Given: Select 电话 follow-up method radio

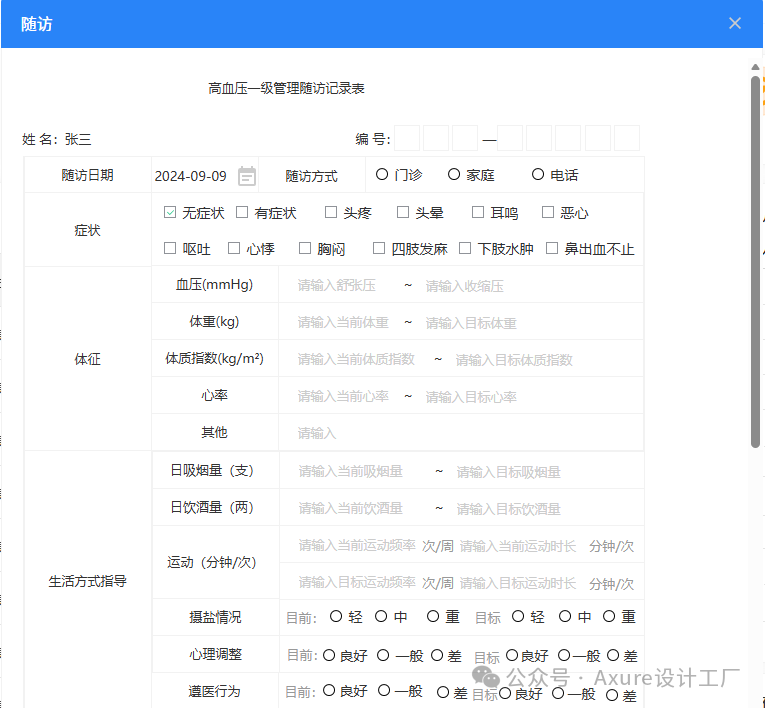Looking at the screenshot, I should click(538, 174).
